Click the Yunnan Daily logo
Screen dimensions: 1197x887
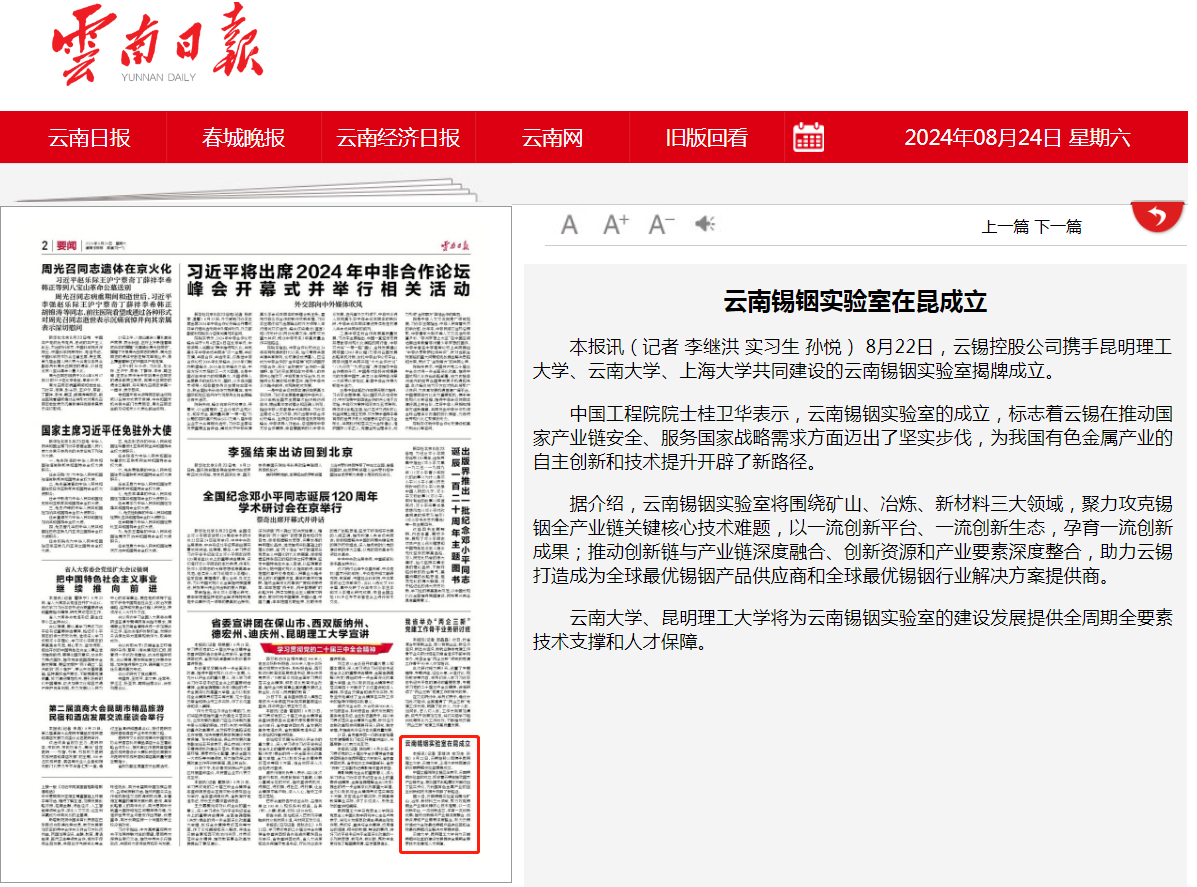157,47
